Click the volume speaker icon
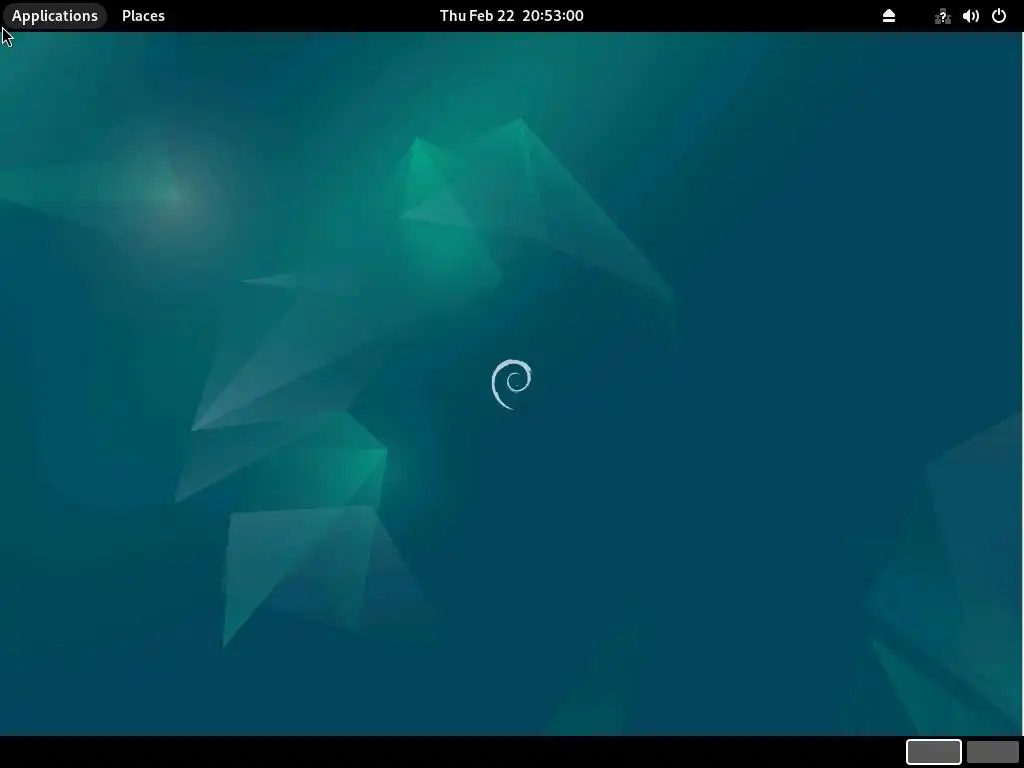The image size is (1024, 768). pos(970,16)
